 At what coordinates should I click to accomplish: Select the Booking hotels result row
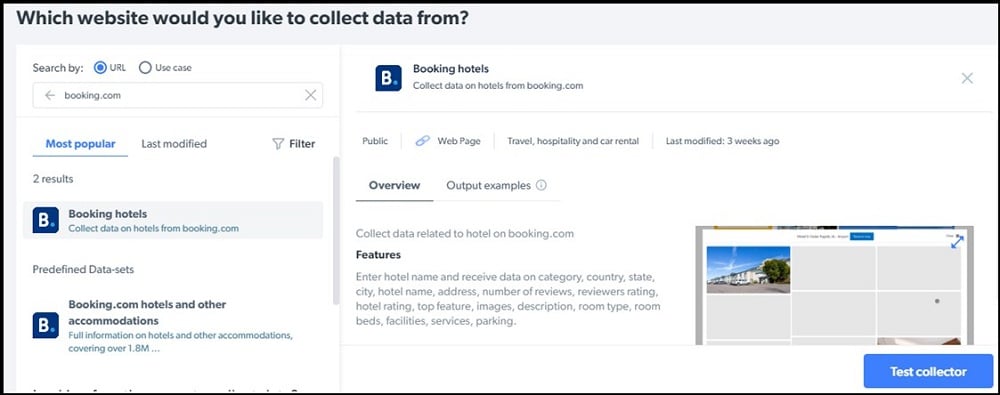pyautogui.click(x=173, y=220)
